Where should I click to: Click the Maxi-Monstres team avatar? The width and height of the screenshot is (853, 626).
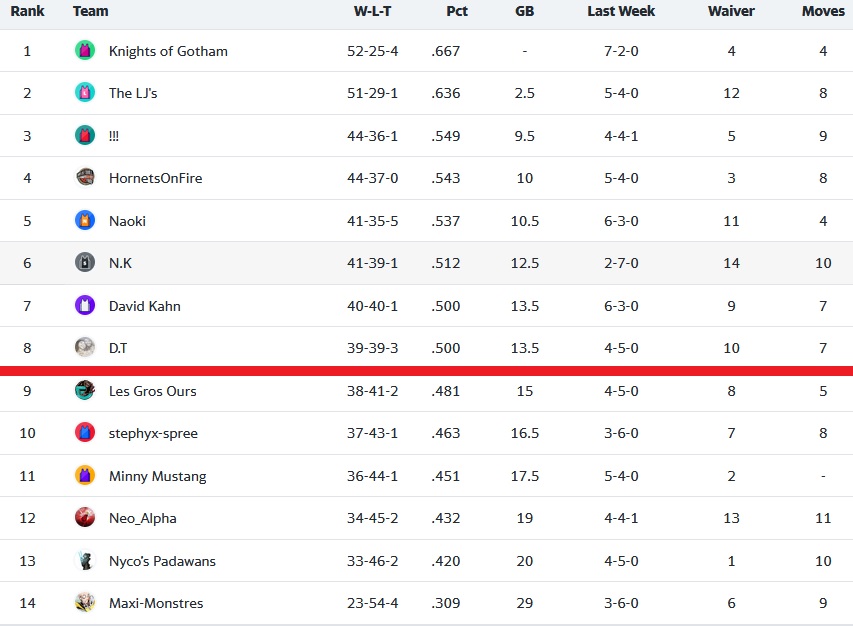(85, 603)
